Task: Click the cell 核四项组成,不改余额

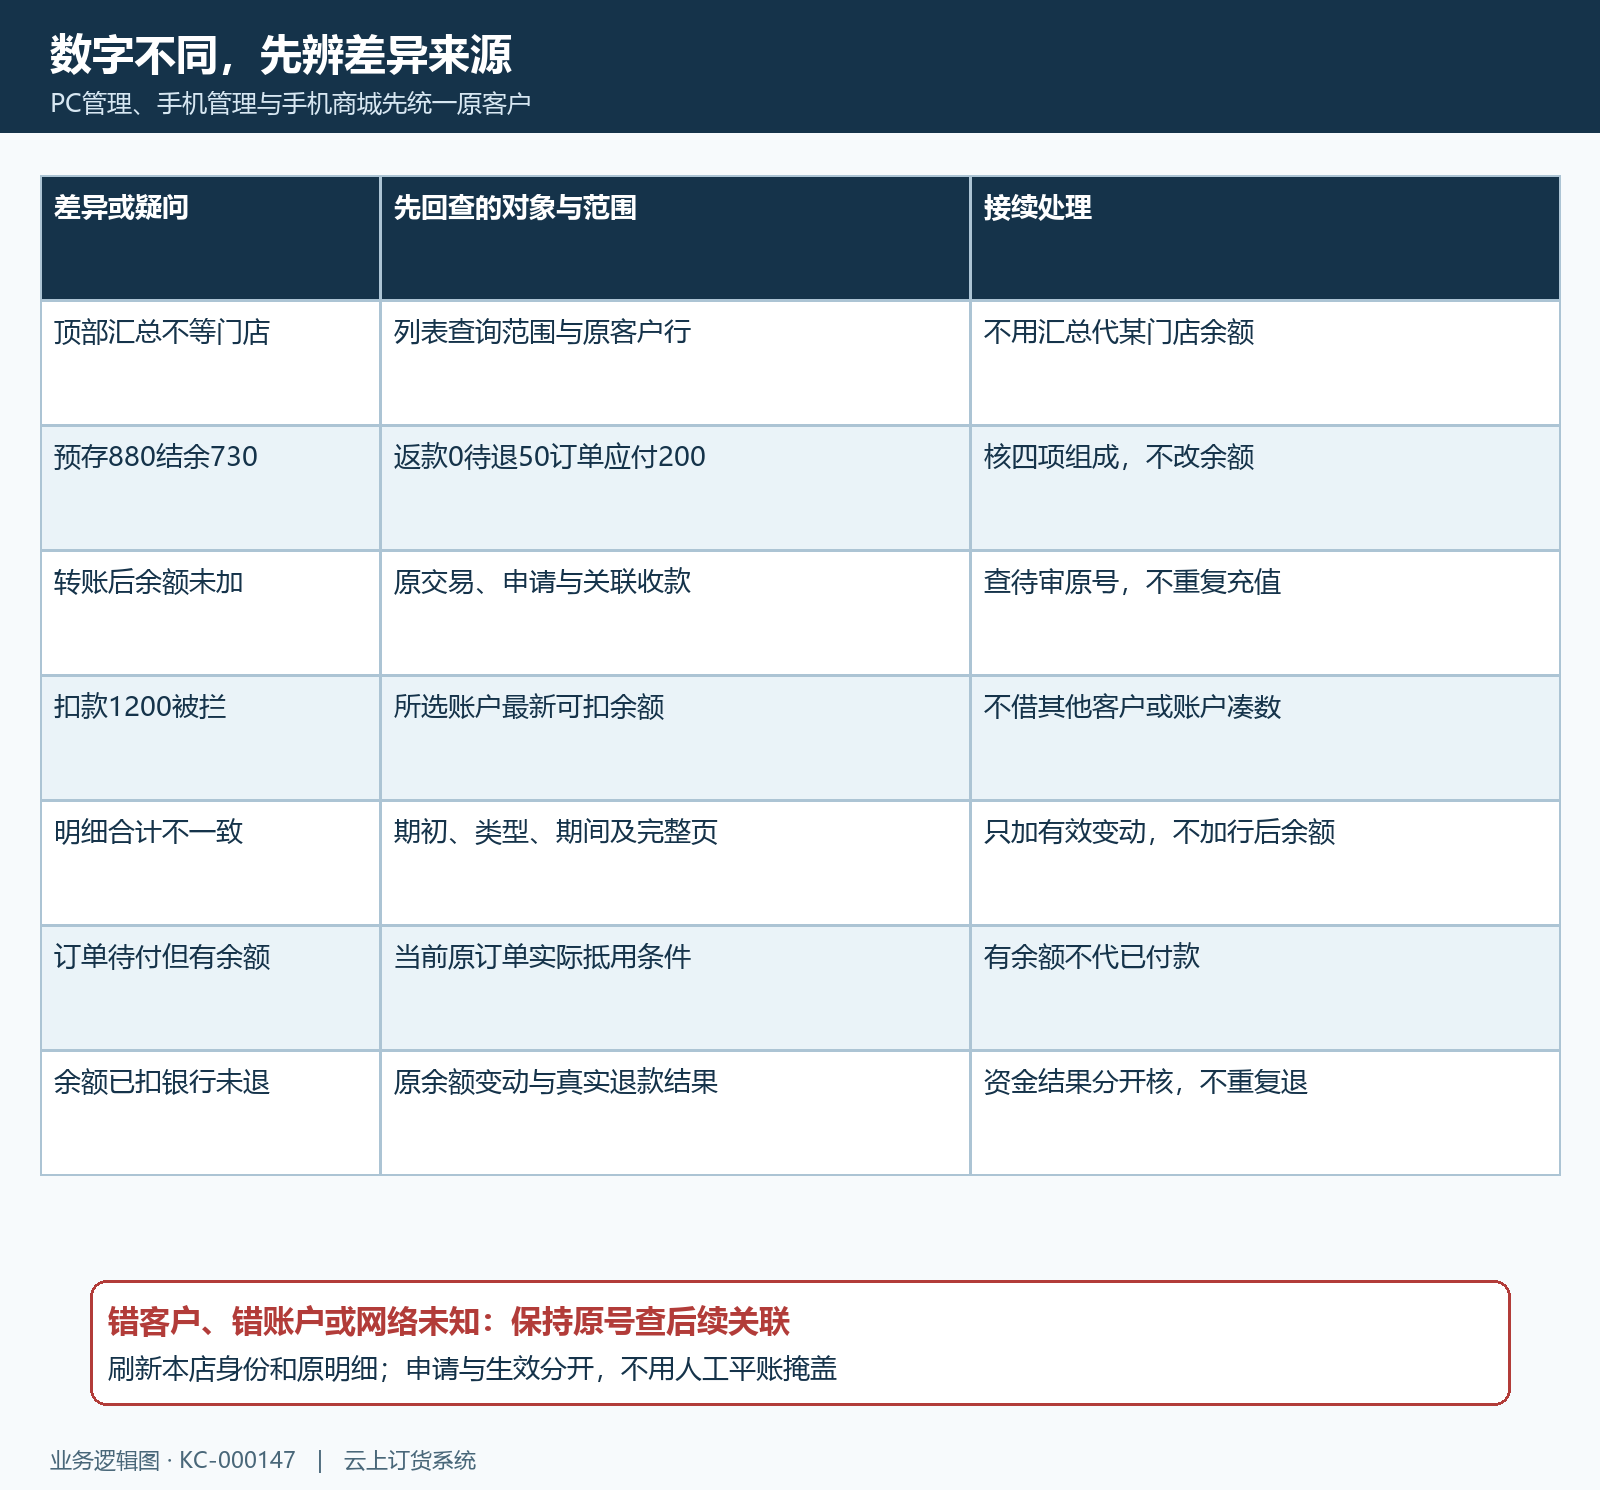Action: pyautogui.click(x=1265, y=488)
